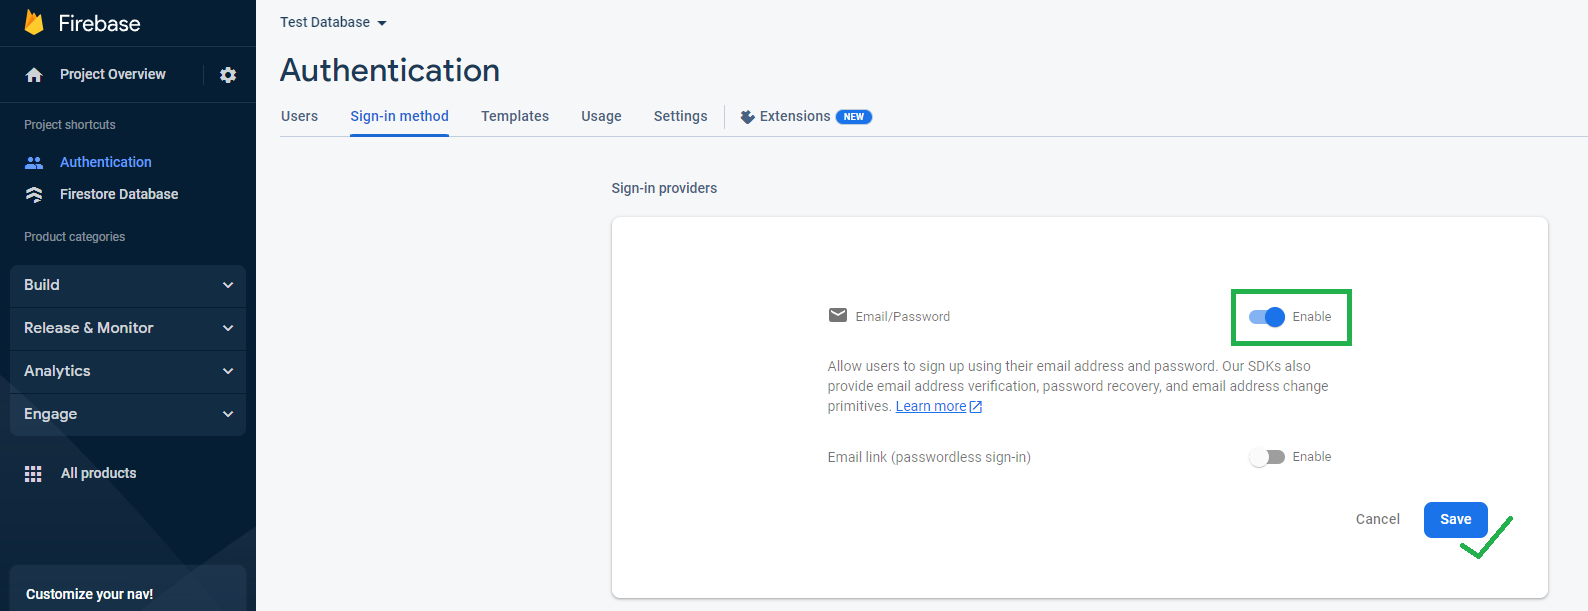Viewport: 1588px width, 611px height.
Task: Open Project Overview in sidebar
Action: (113, 74)
